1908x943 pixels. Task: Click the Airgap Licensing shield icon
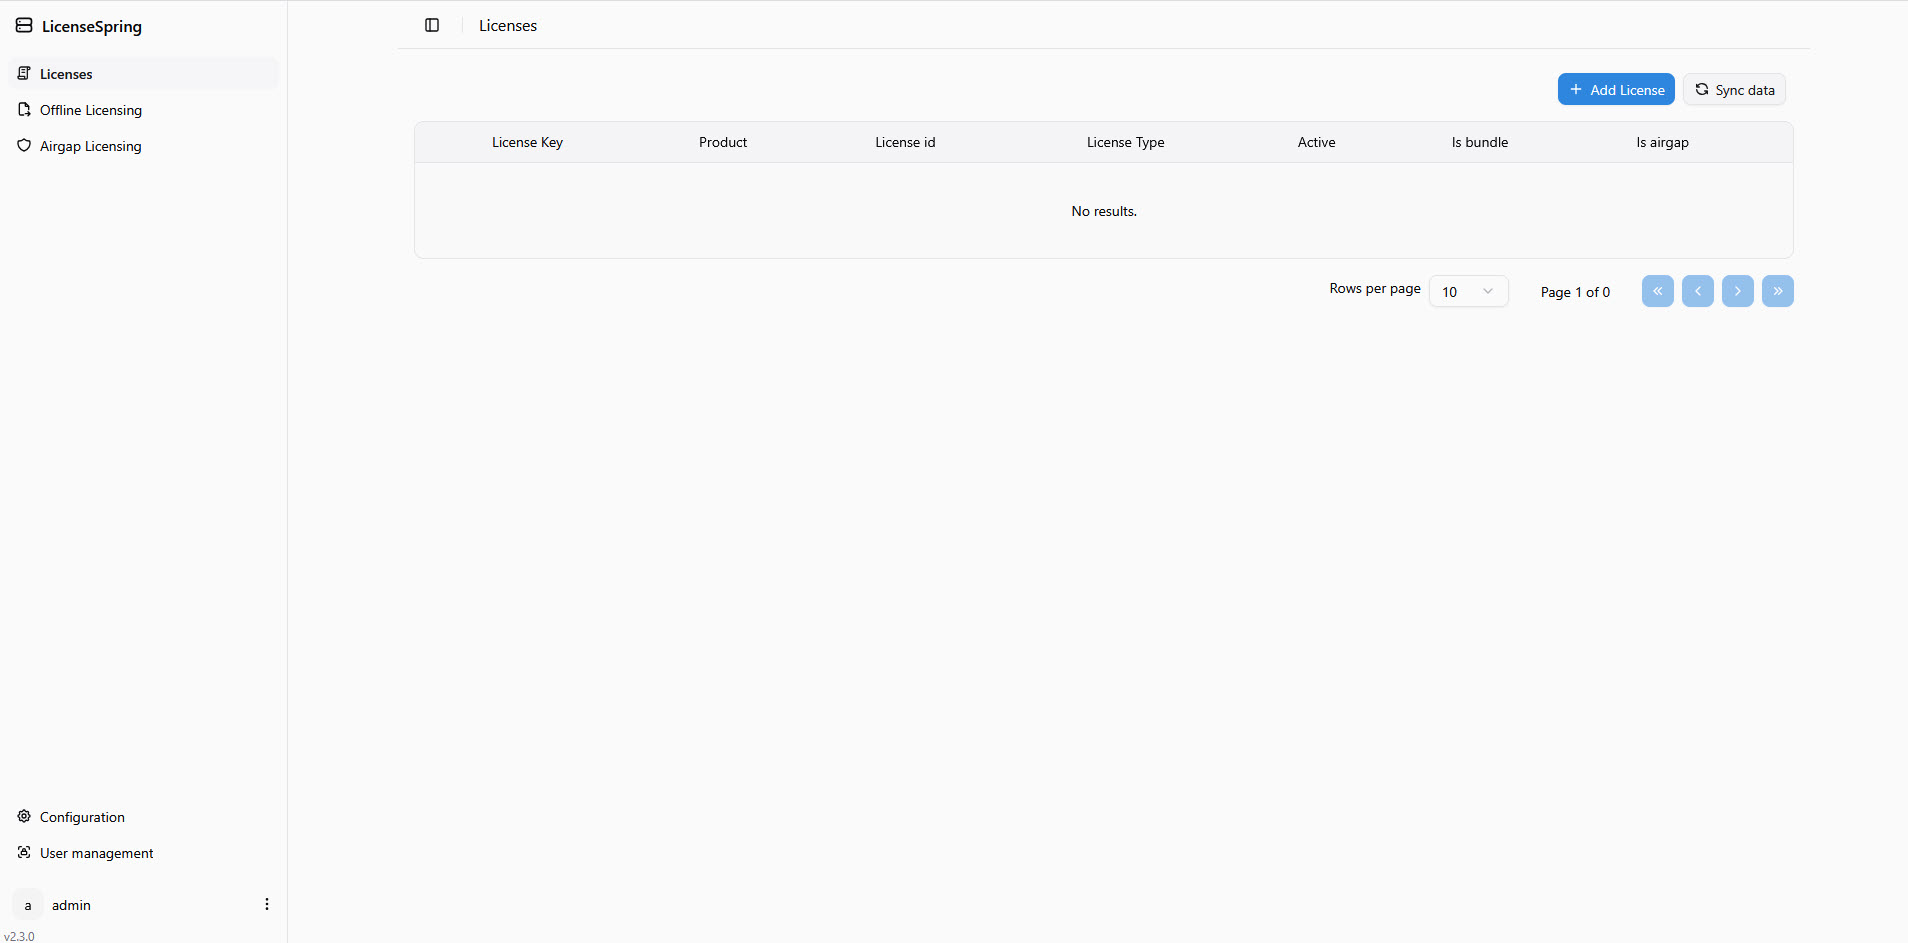click(24, 146)
